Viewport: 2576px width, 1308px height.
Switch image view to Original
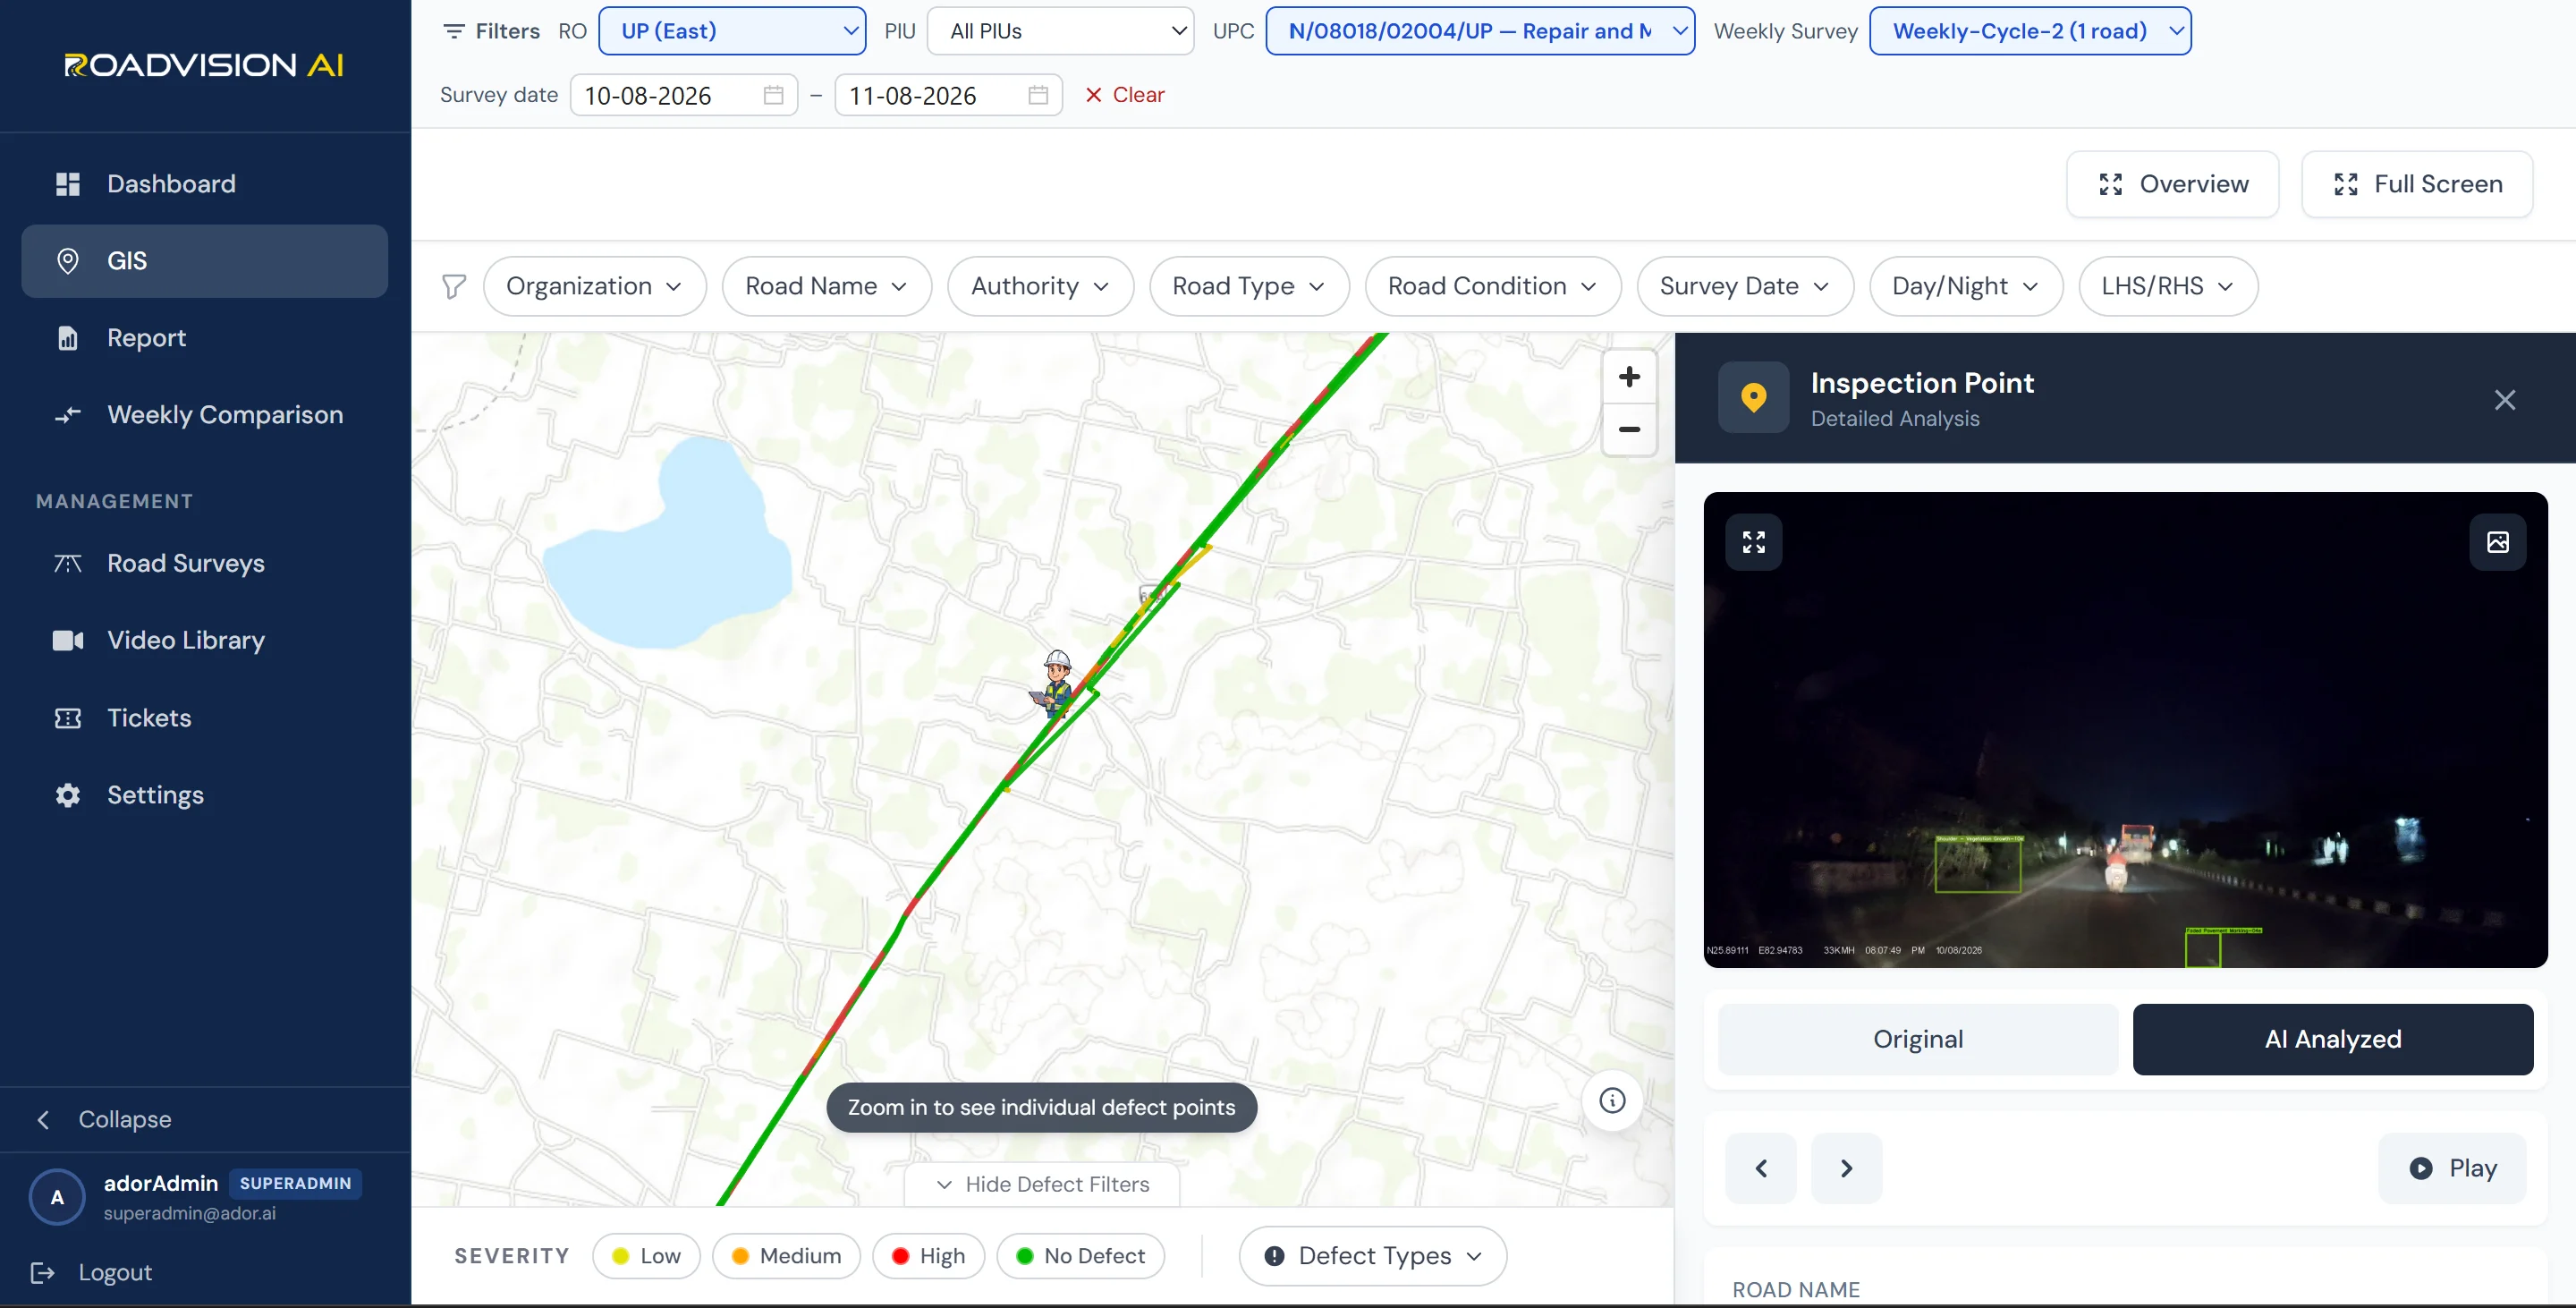(1917, 1039)
